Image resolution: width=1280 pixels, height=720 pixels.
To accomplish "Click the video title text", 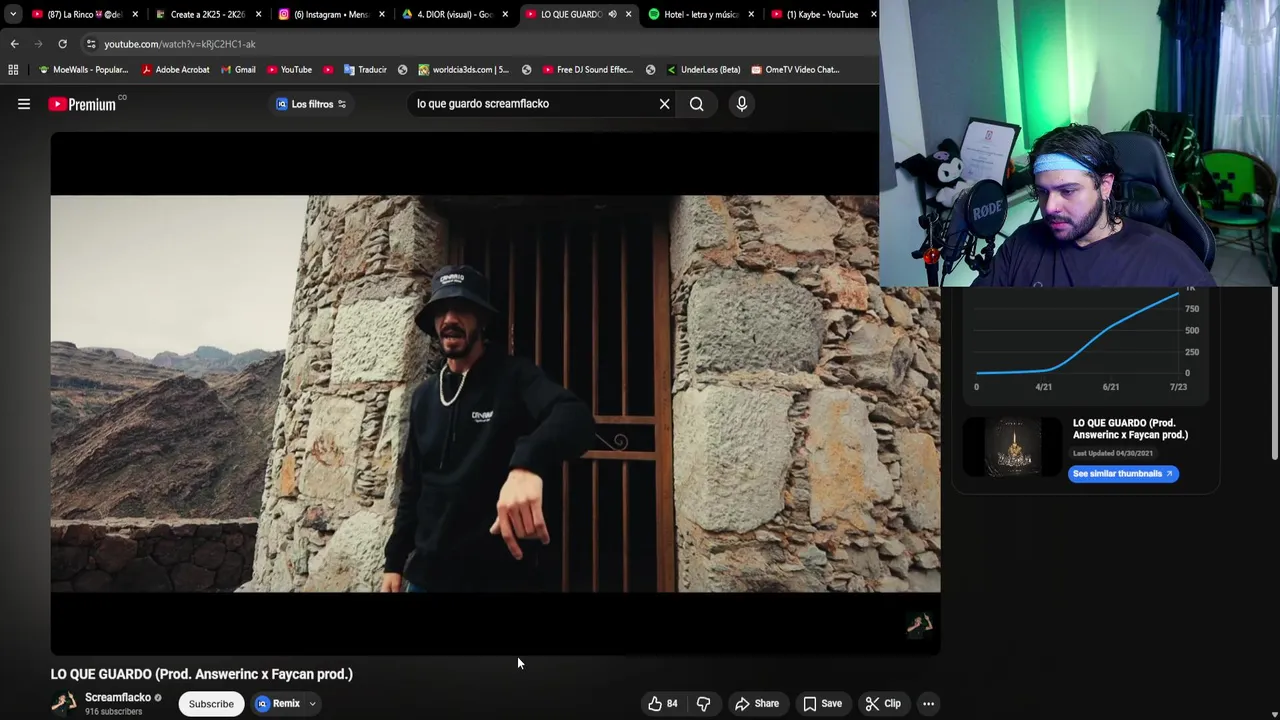I will point(202,674).
